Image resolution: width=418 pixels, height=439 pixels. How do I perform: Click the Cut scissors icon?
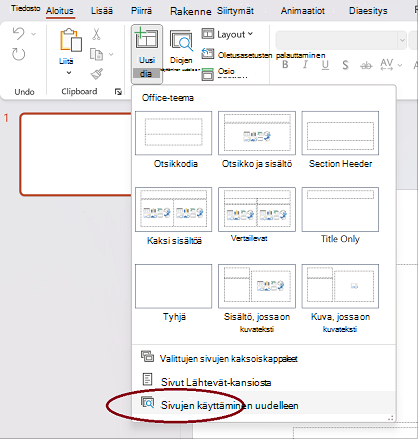click(96, 34)
